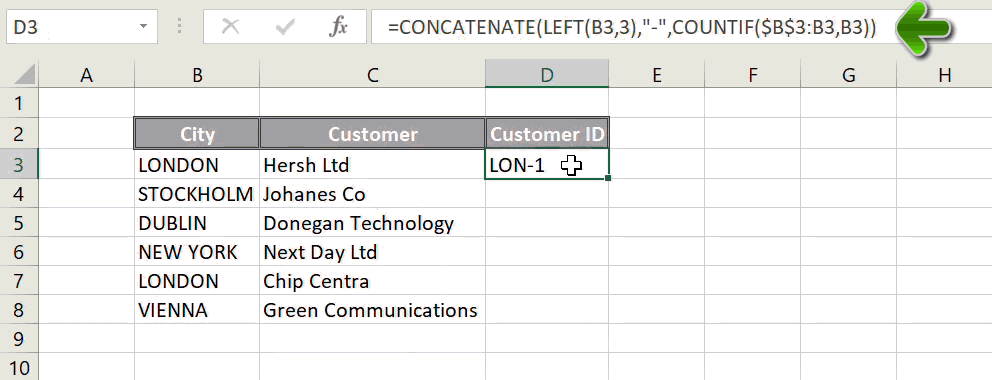Select the Next Day Ltd cell

(x=373, y=252)
